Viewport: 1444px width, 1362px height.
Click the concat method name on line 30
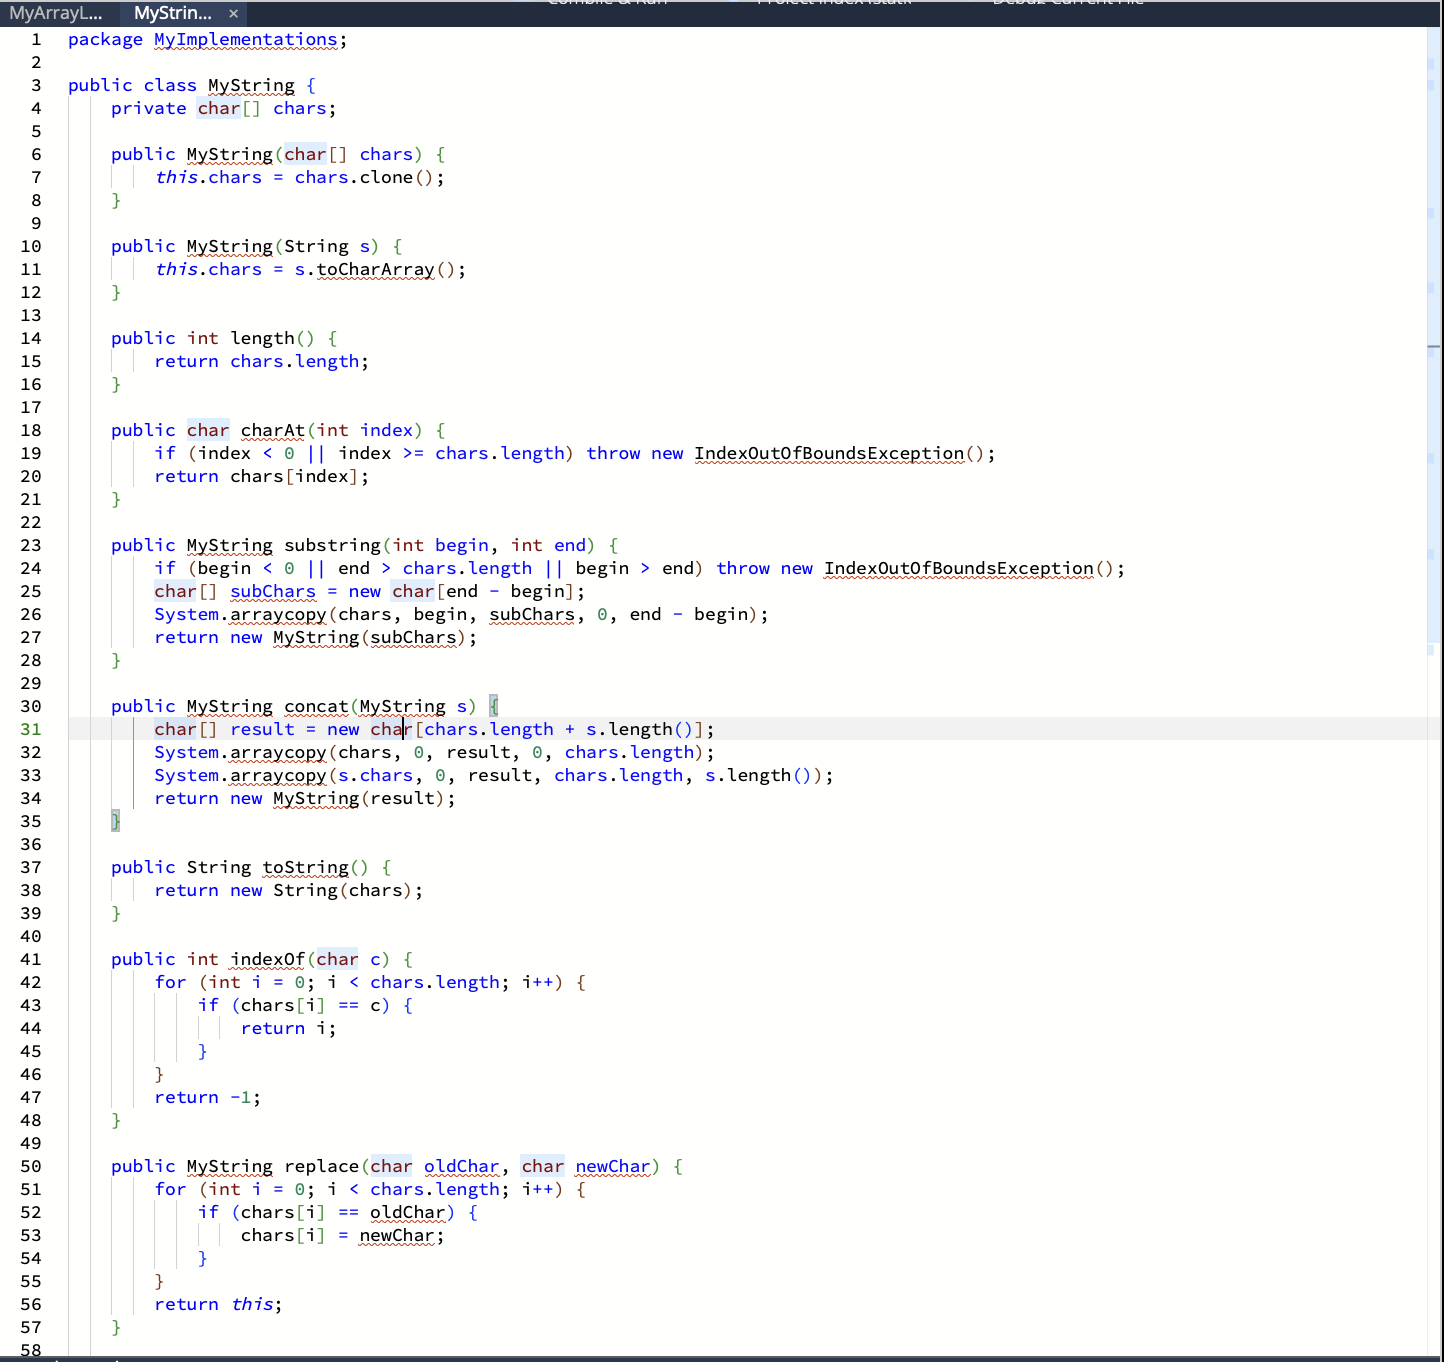316,706
